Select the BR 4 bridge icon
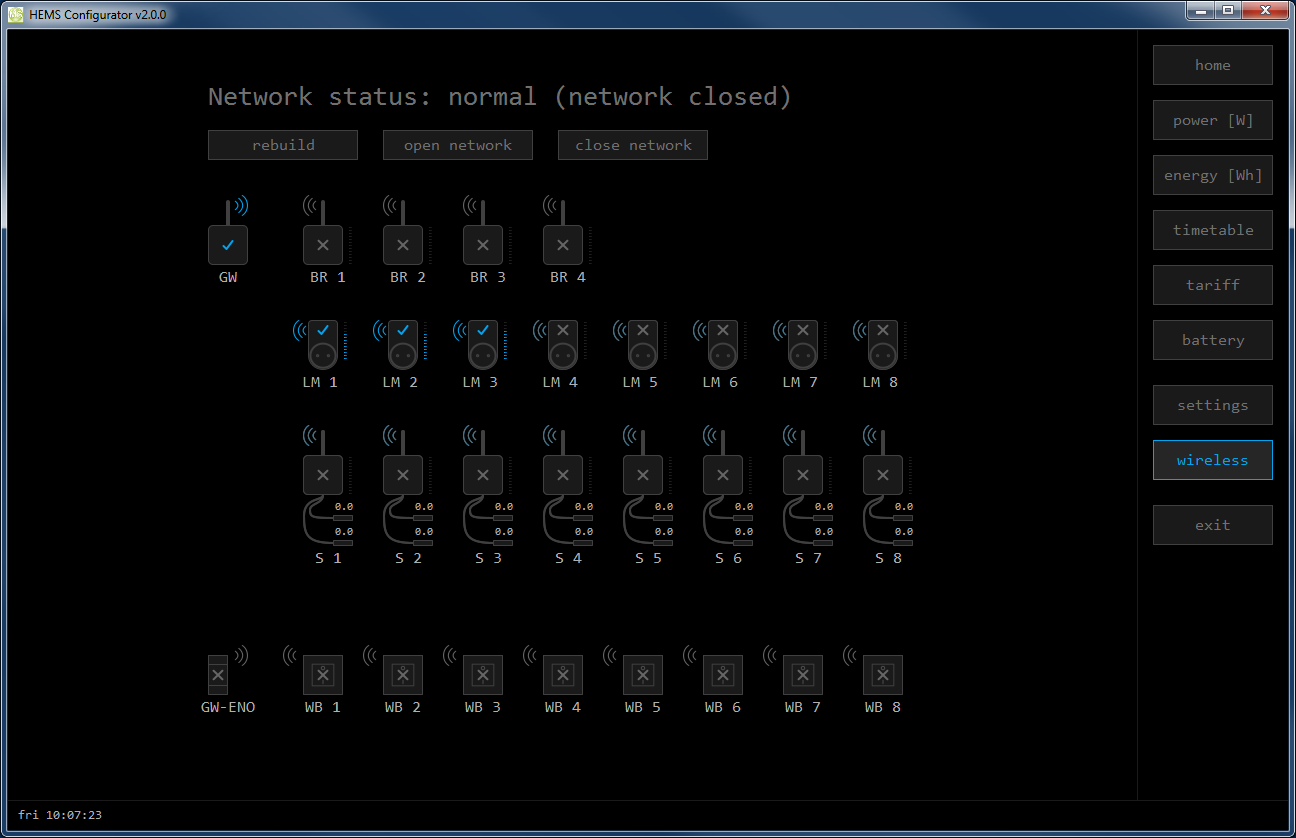Image resolution: width=1296 pixels, height=838 pixels. click(x=563, y=245)
